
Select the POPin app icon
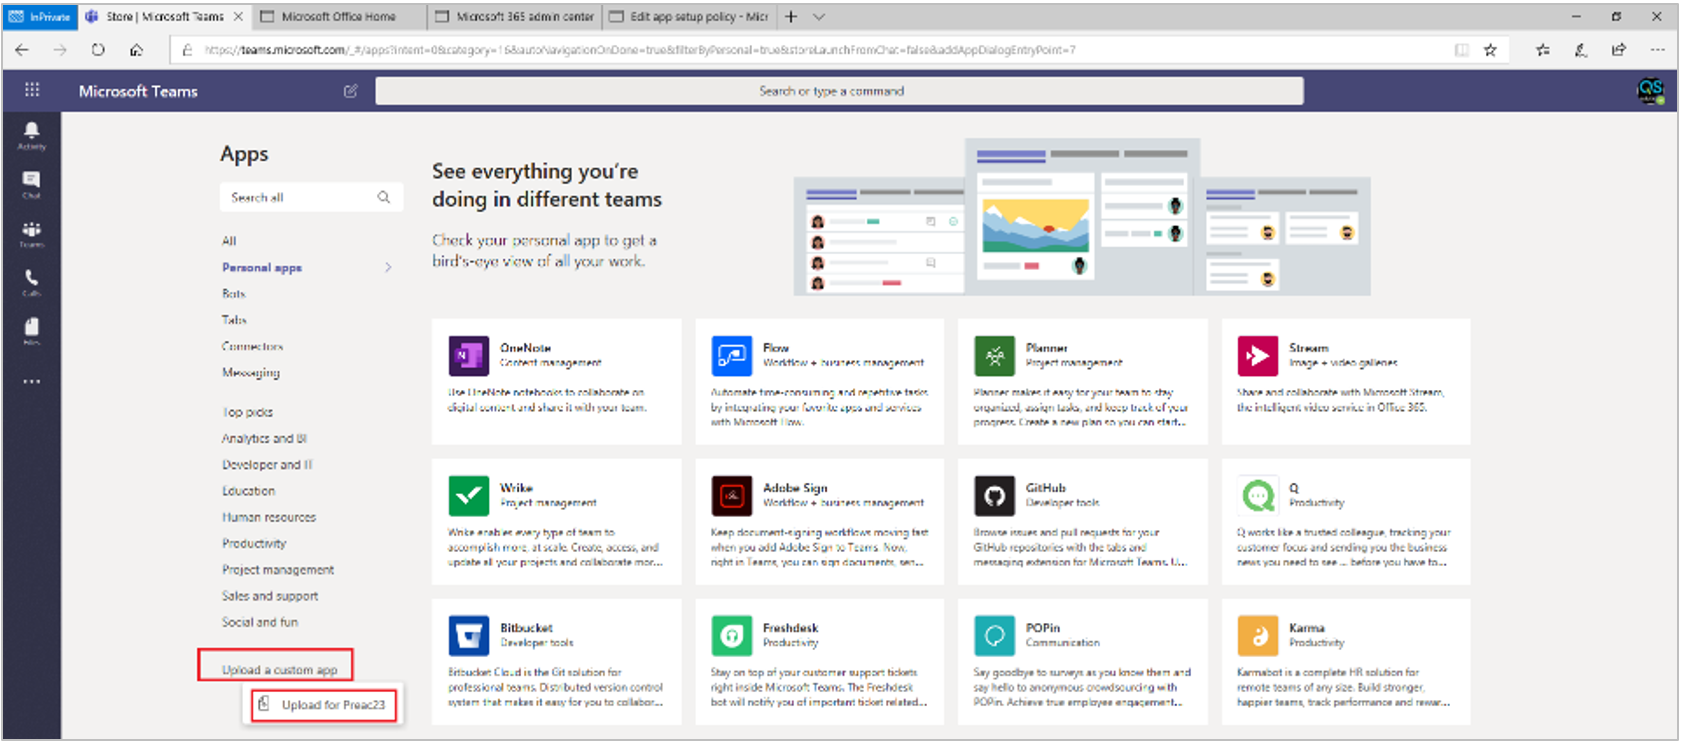(995, 636)
